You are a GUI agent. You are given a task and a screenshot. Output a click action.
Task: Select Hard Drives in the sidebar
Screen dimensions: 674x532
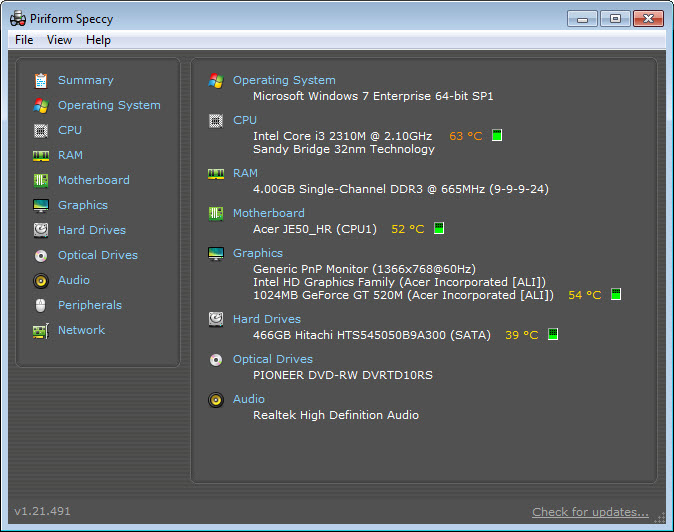(x=92, y=230)
